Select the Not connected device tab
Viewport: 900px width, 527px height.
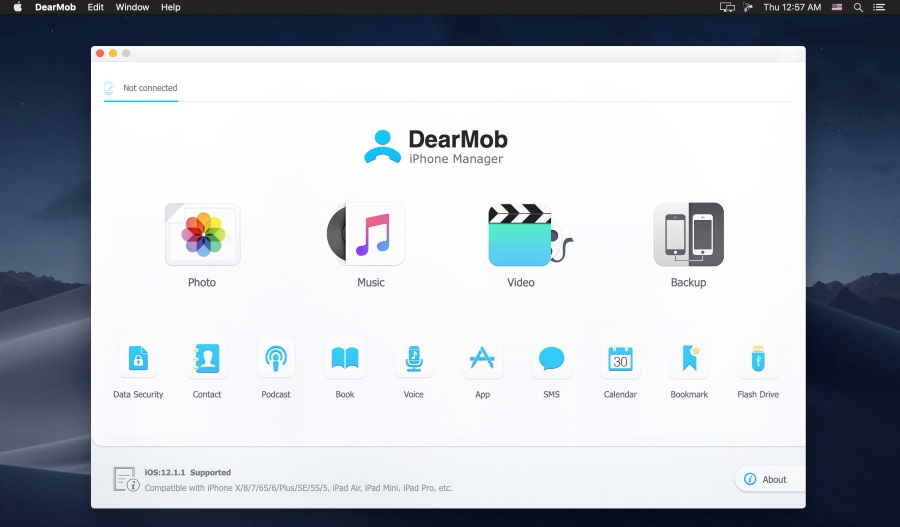coord(141,88)
